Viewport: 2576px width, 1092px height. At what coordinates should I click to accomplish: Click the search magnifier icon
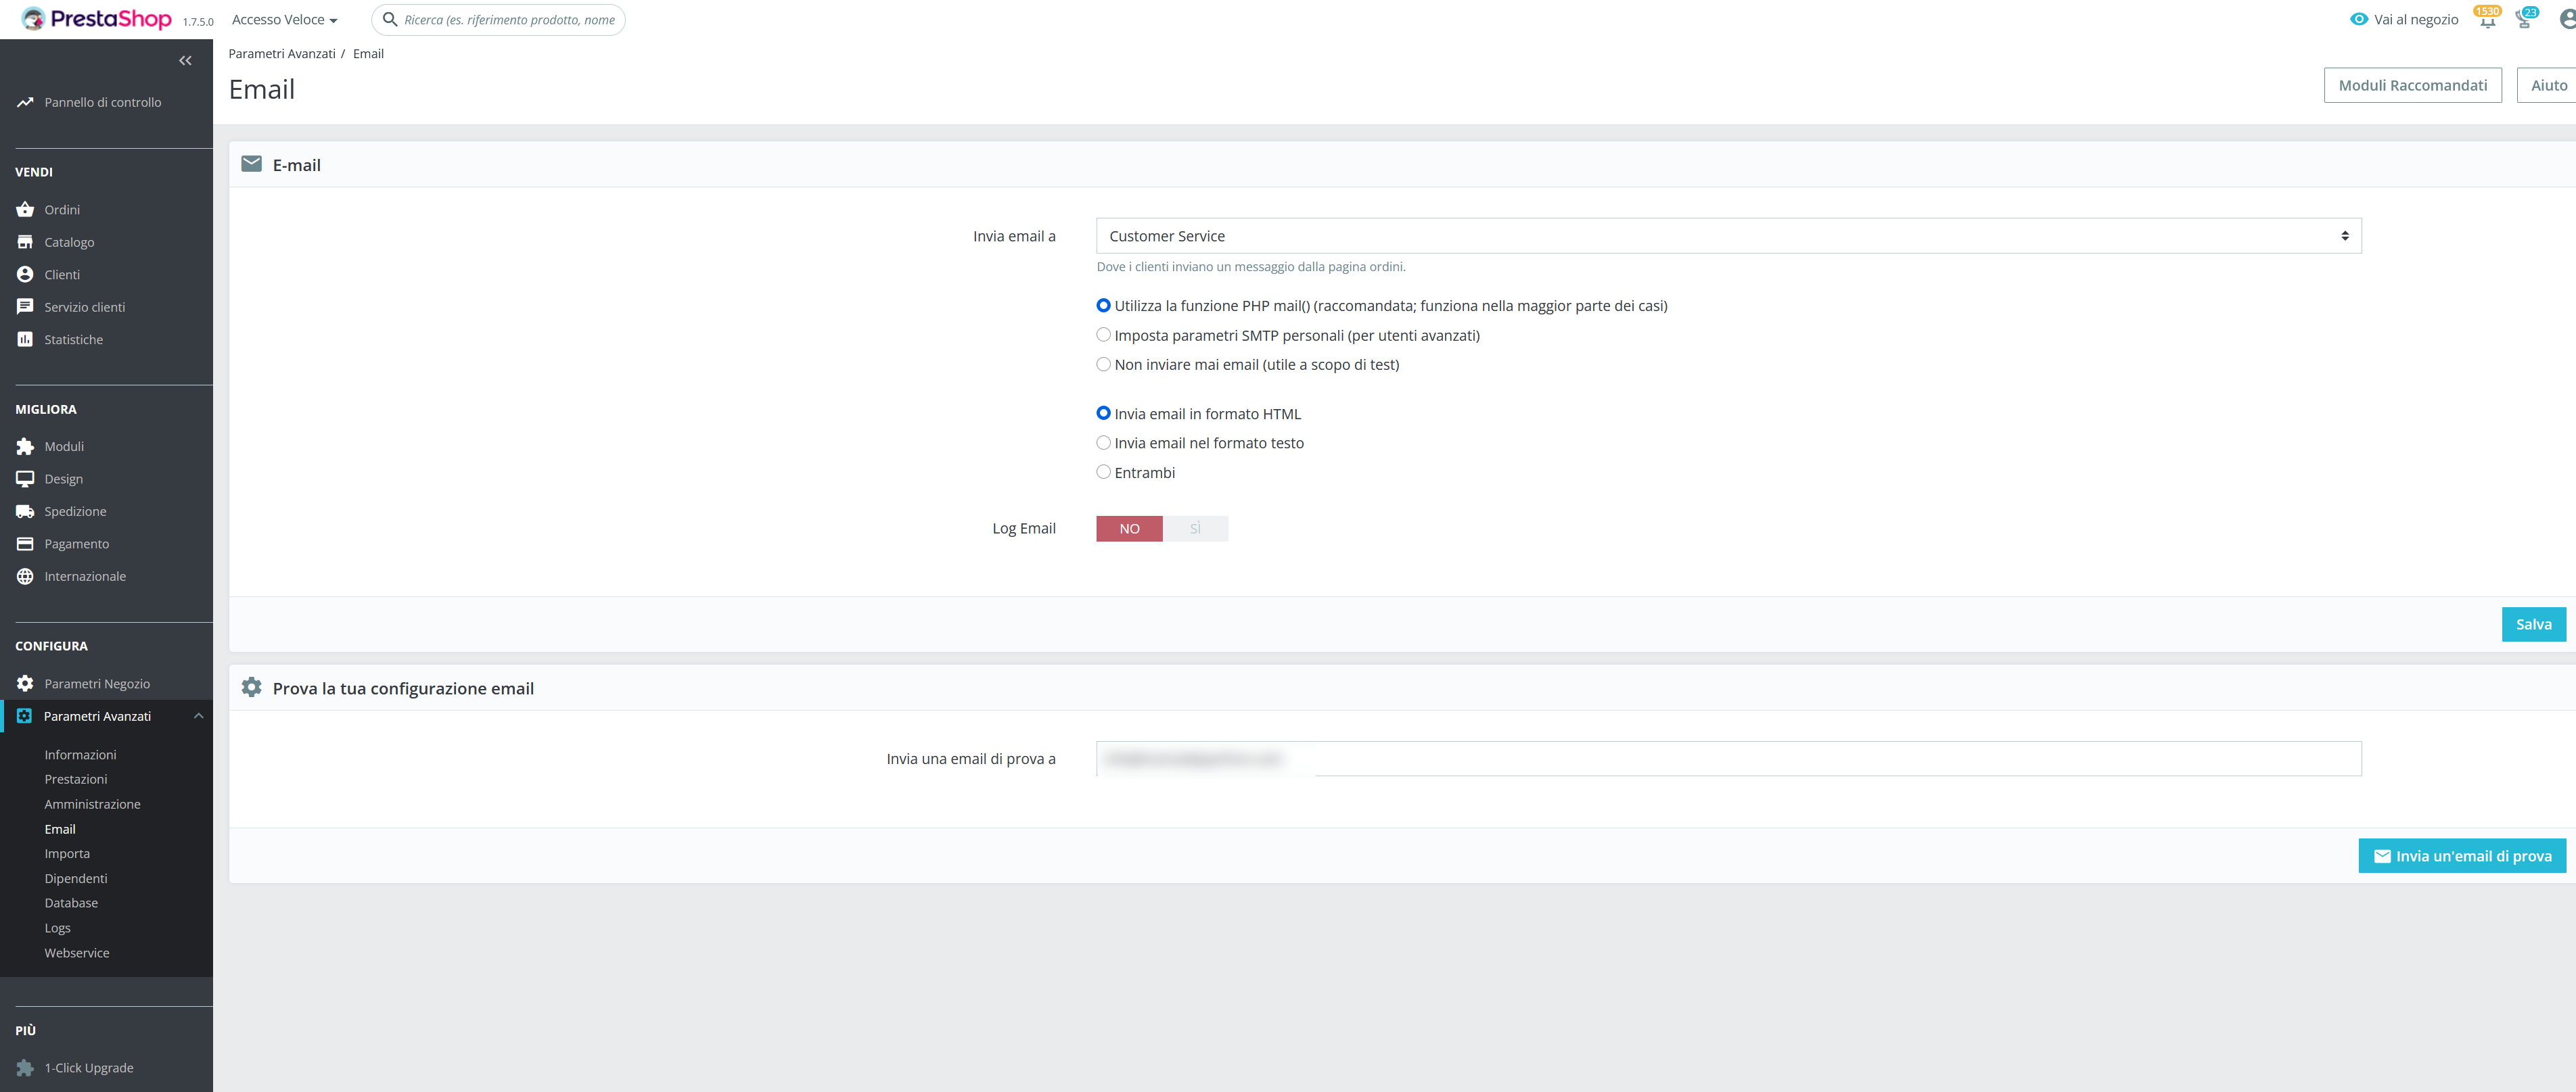click(390, 19)
